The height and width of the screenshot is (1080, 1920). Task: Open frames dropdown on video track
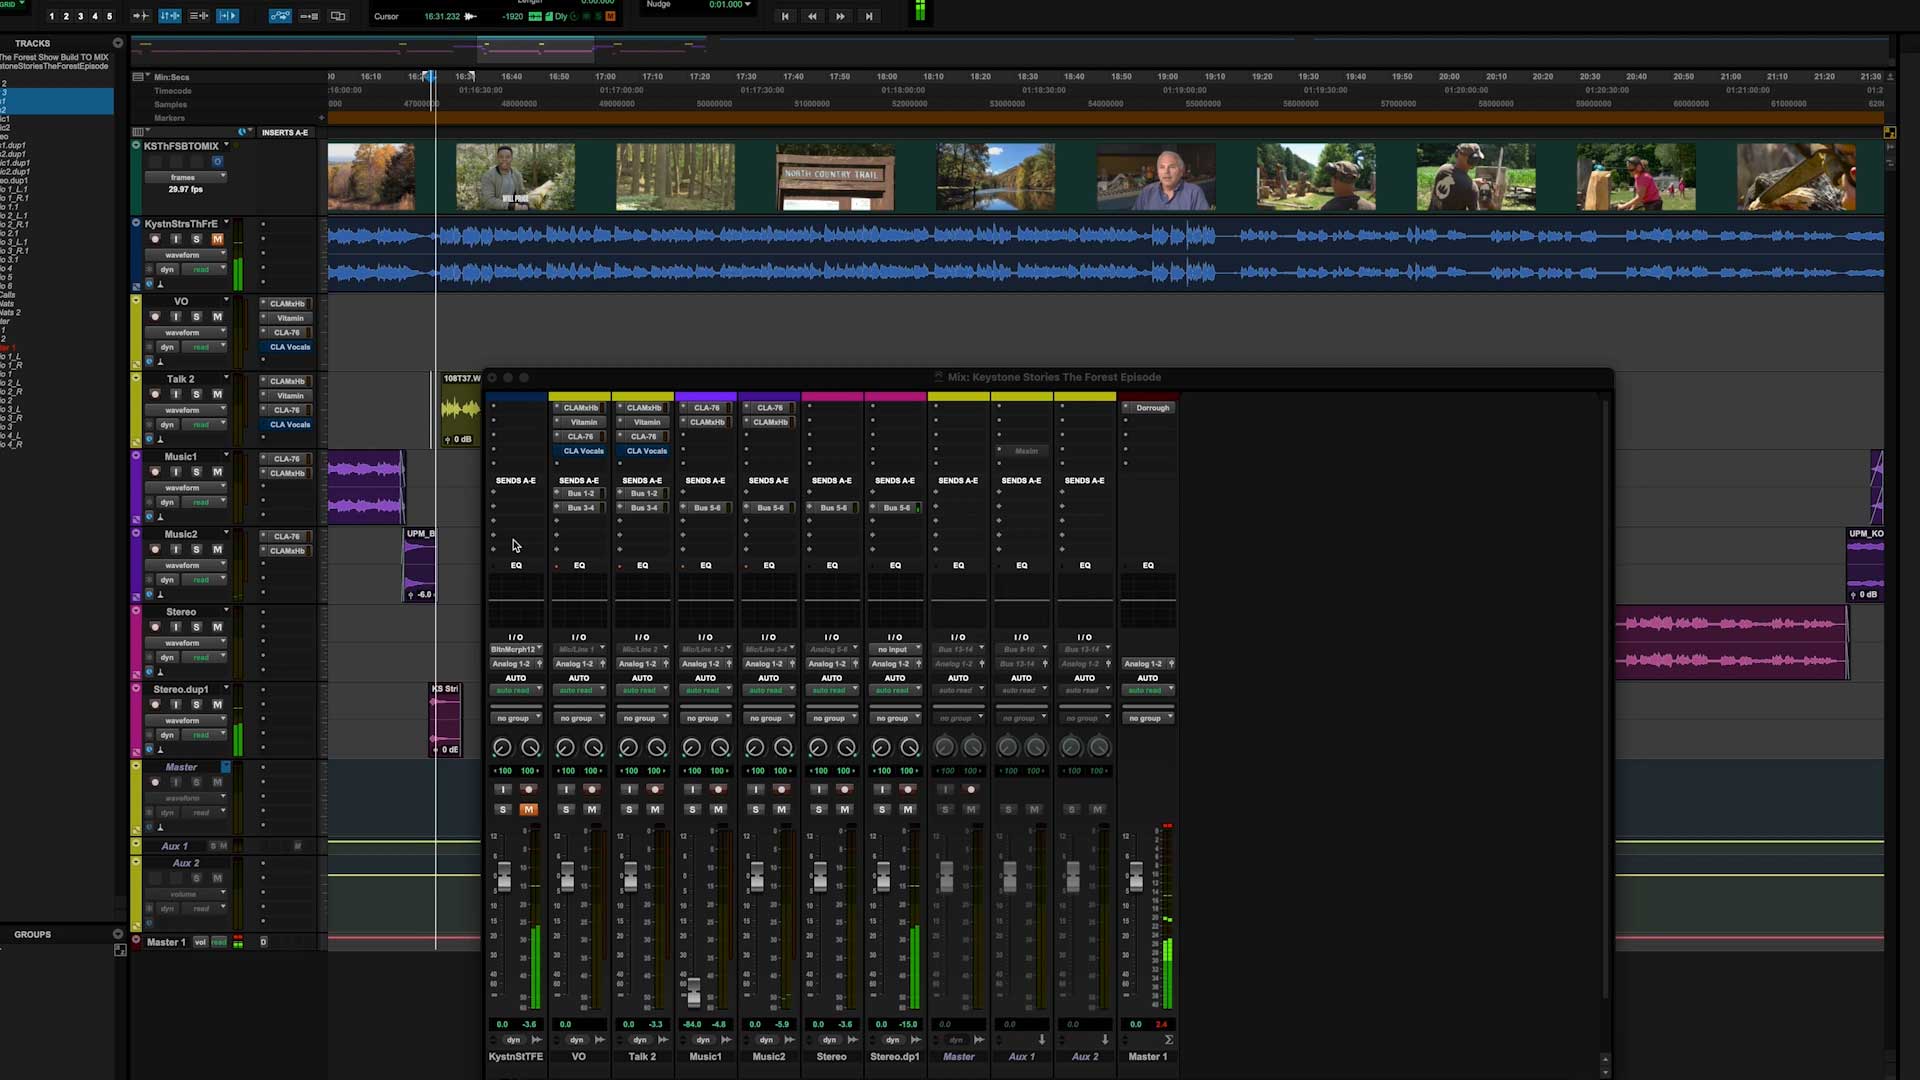[185, 177]
